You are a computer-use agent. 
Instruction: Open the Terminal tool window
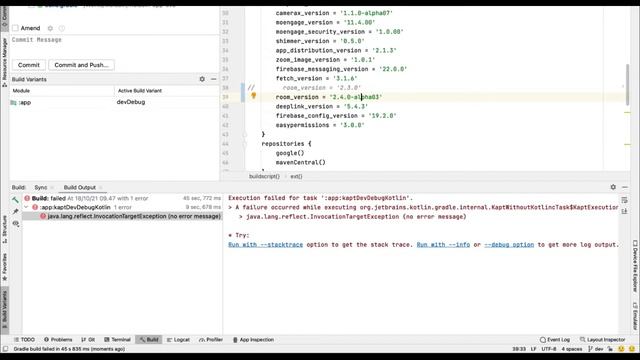pos(117,340)
